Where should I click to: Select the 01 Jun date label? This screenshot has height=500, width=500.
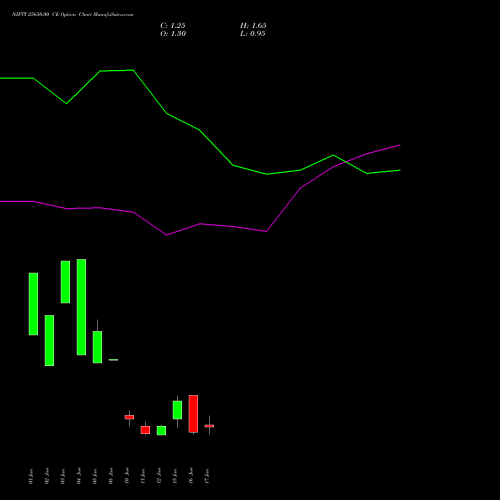coord(31,476)
